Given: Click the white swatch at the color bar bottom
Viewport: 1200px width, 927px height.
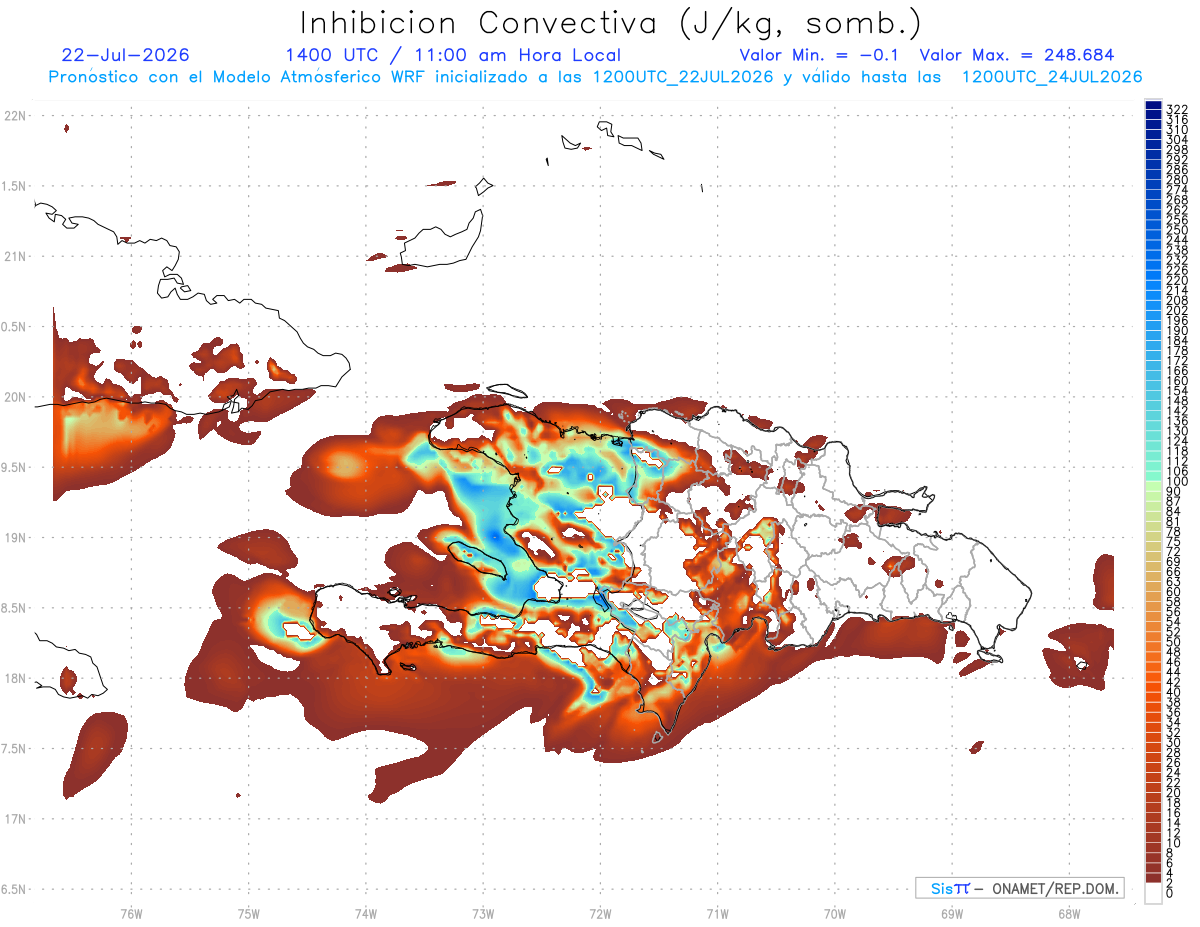Looking at the screenshot, I should click(x=1154, y=893).
